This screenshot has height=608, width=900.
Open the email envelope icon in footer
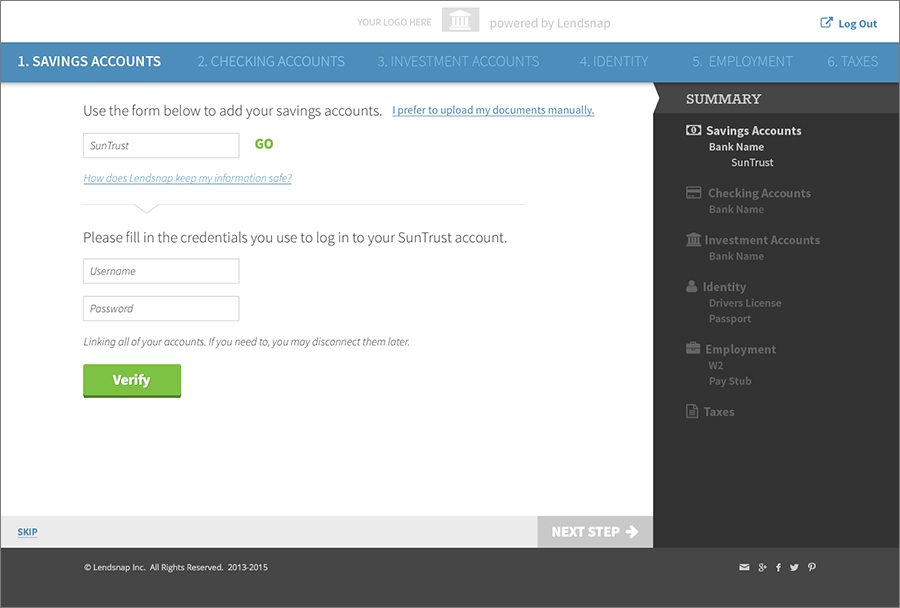[744, 567]
